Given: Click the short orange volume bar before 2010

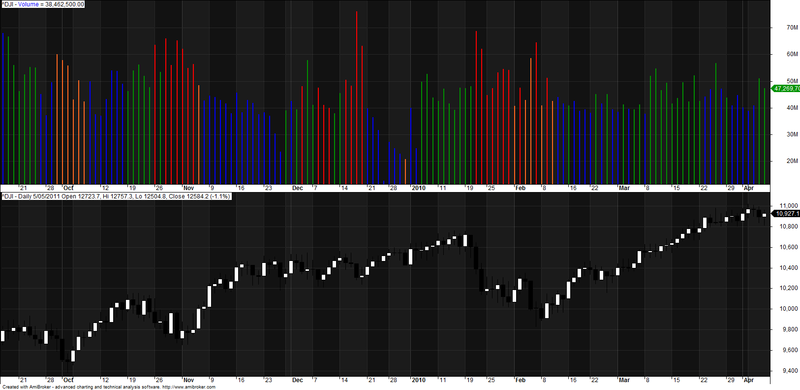Looking at the screenshot, I should 406,171.
